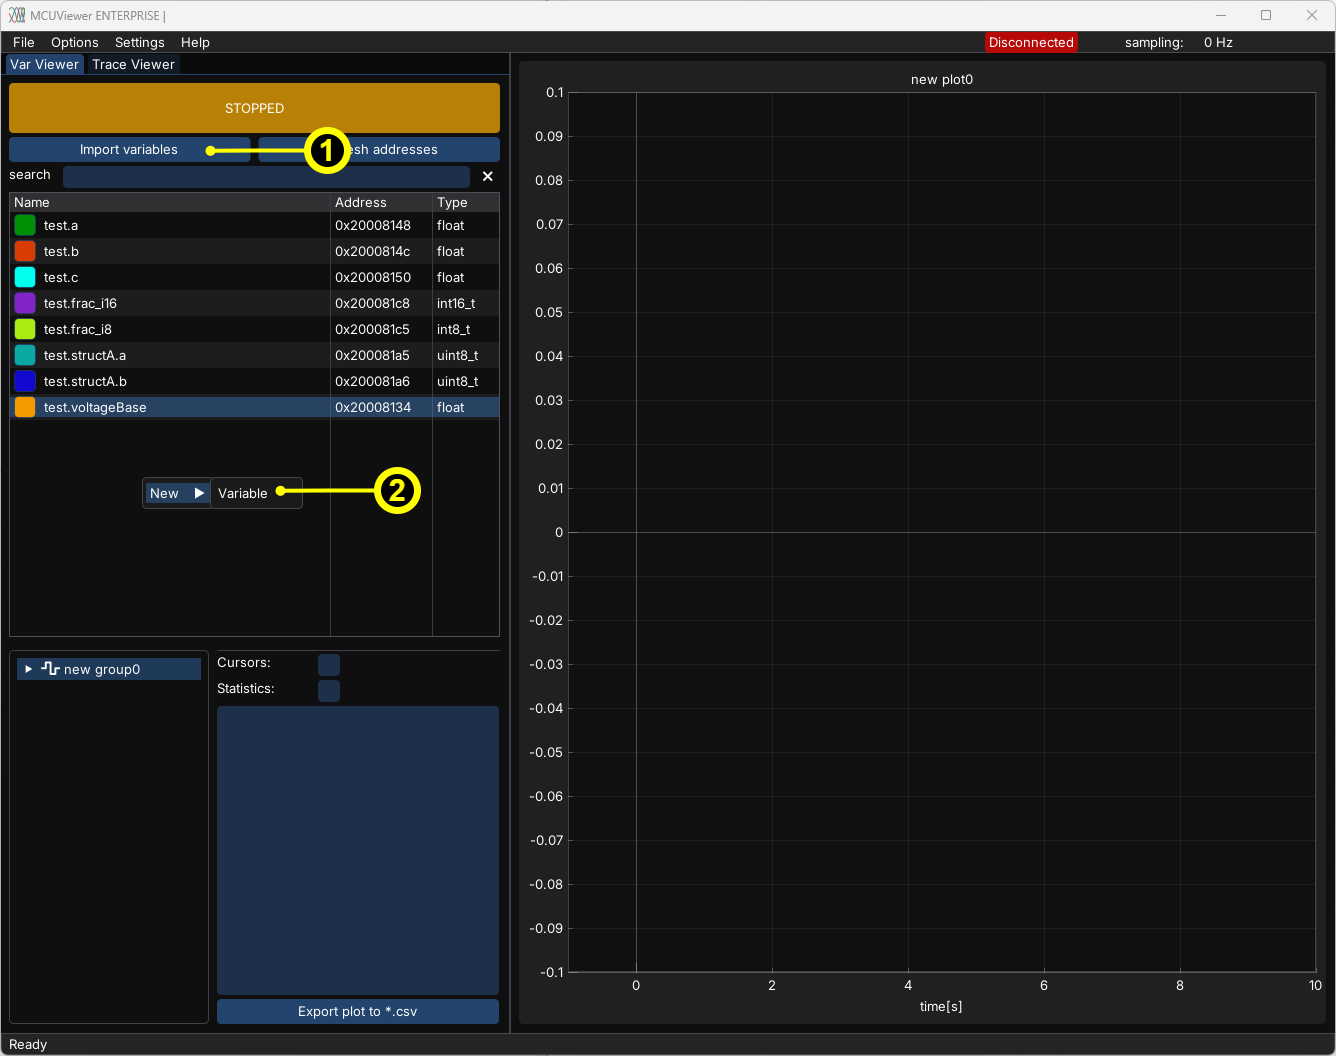Viewport: 1338px width, 1058px height.
Task: Click the cyan swatch for test.c
Action: tap(25, 277)
